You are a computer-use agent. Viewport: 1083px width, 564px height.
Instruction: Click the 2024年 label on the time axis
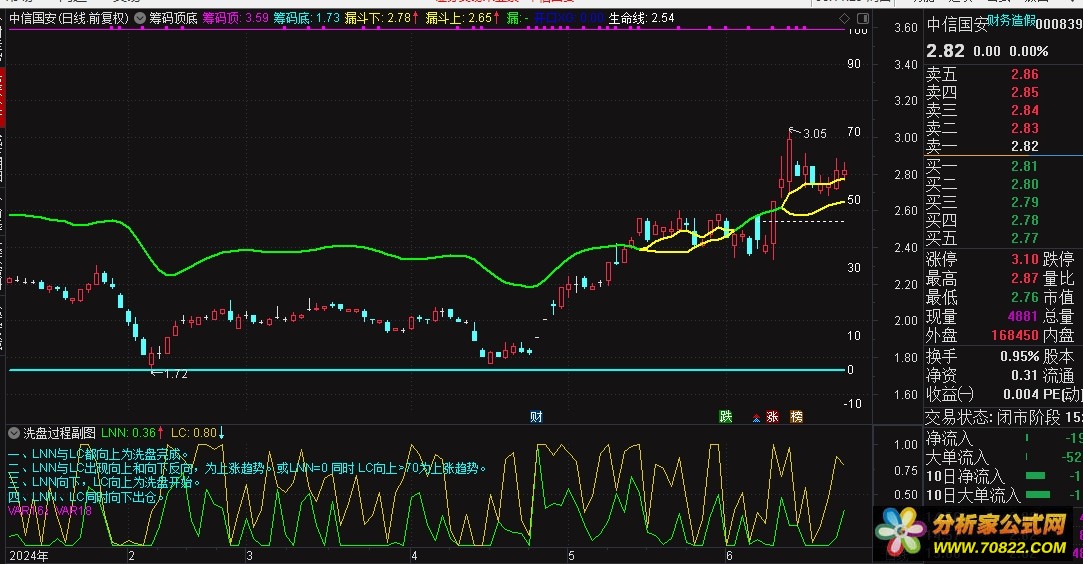tap(29, 556)
